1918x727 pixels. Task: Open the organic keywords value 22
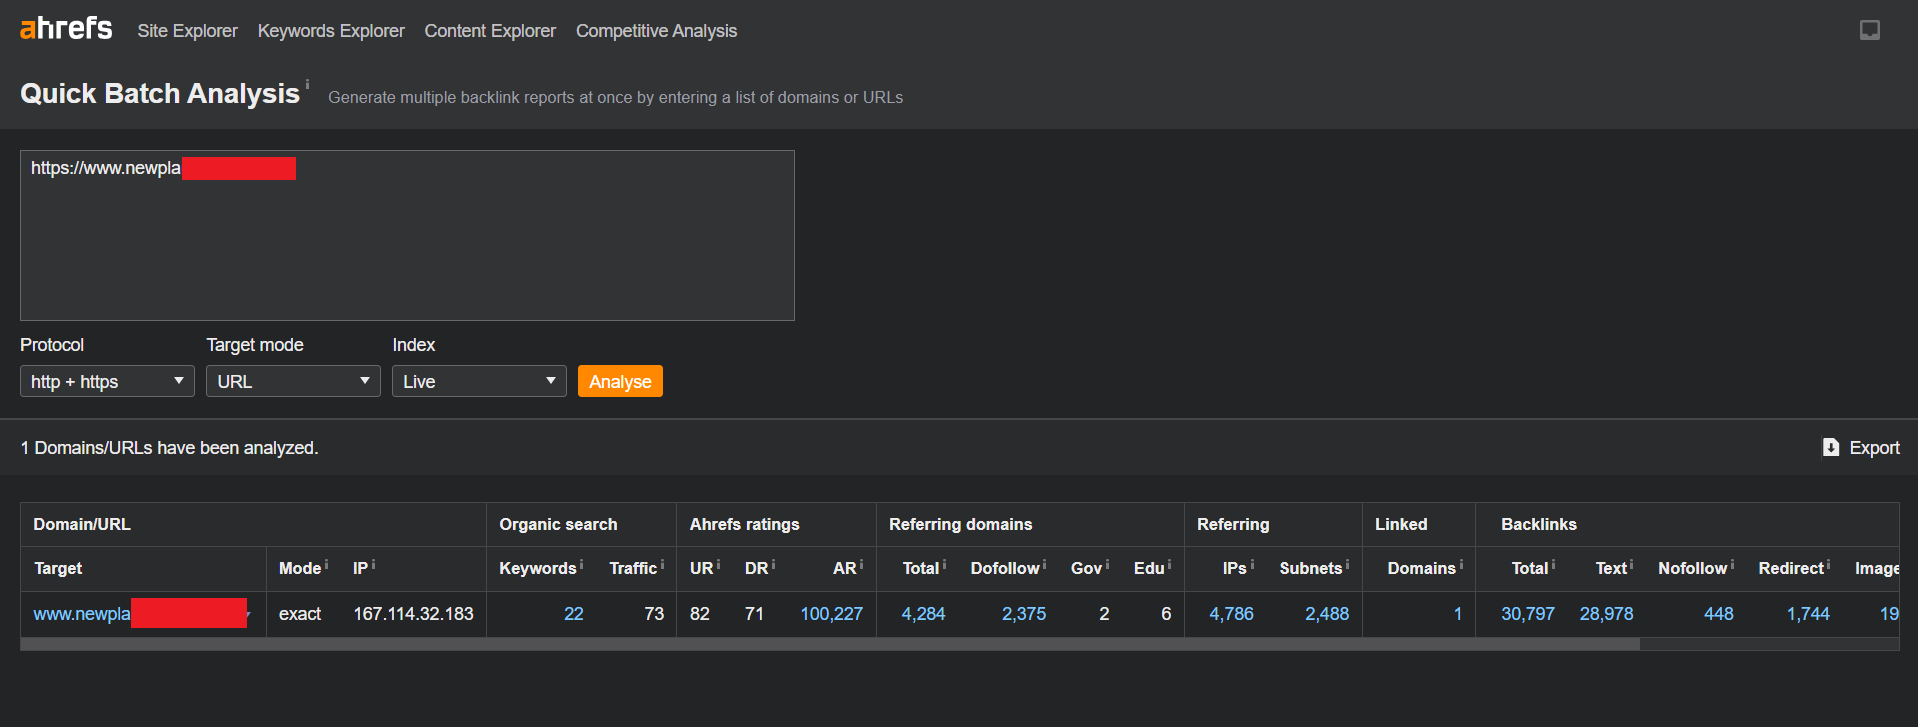coord(573,614)
